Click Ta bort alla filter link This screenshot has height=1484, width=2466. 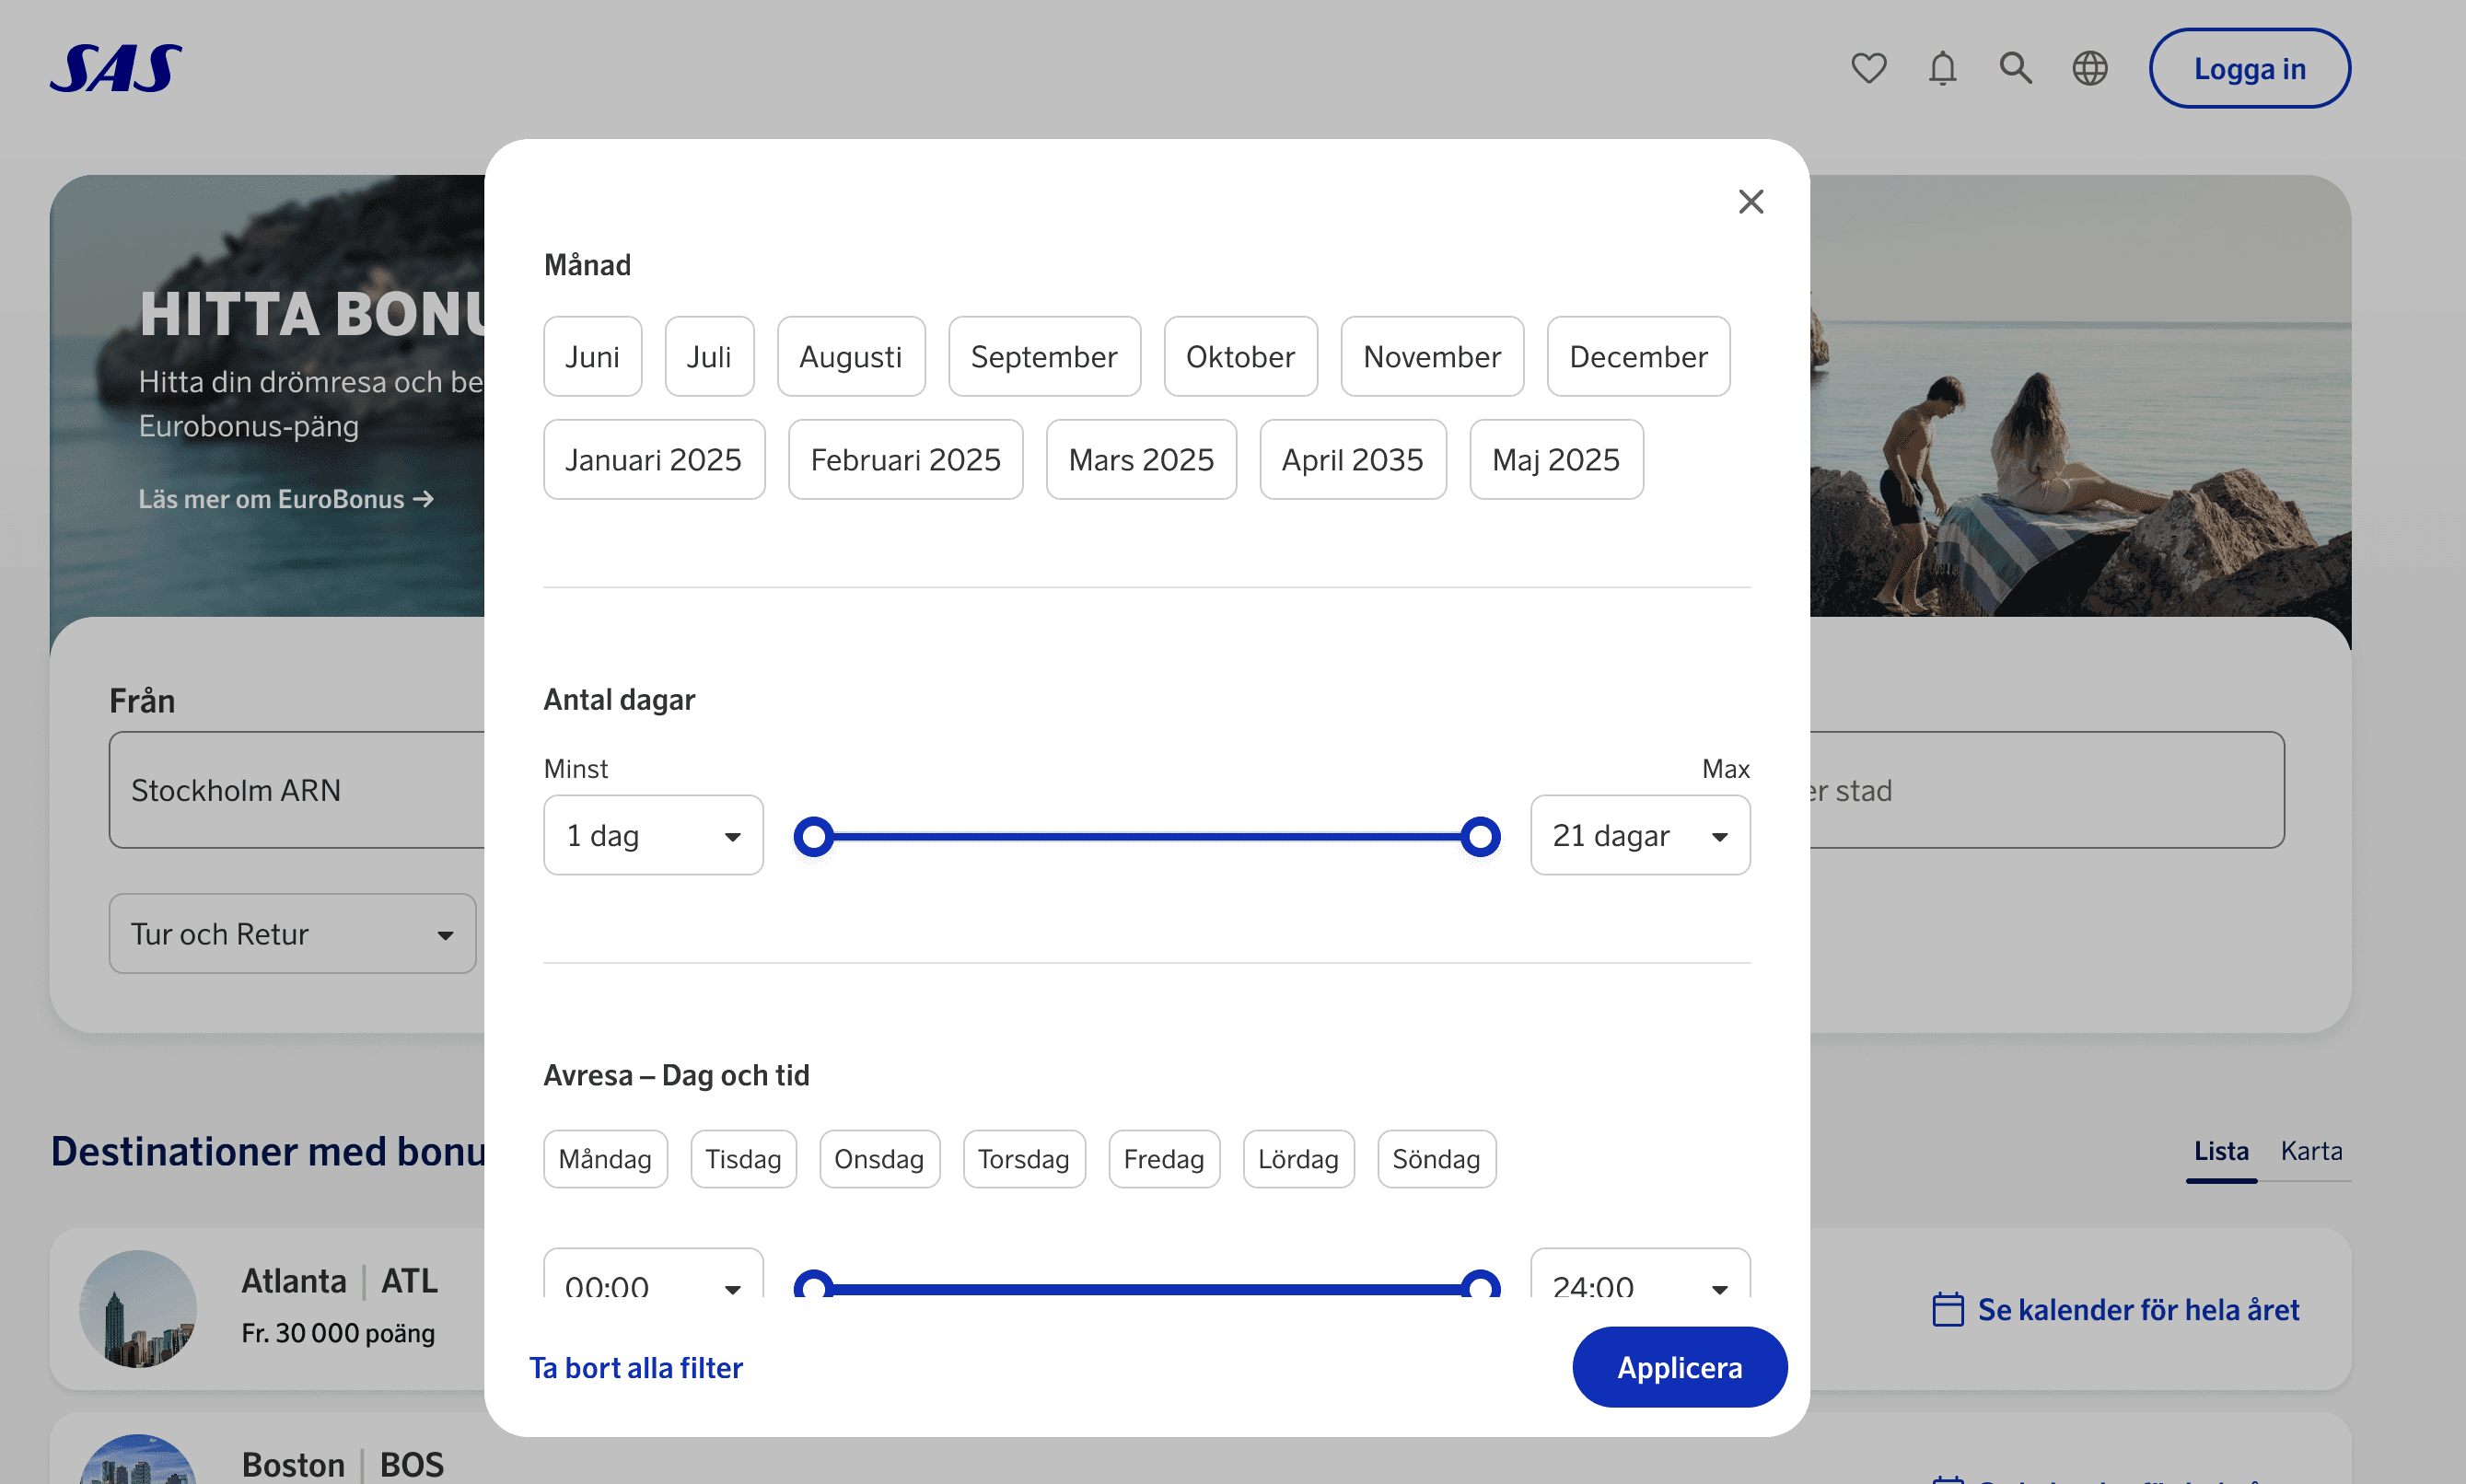(x=636, y=1367)
